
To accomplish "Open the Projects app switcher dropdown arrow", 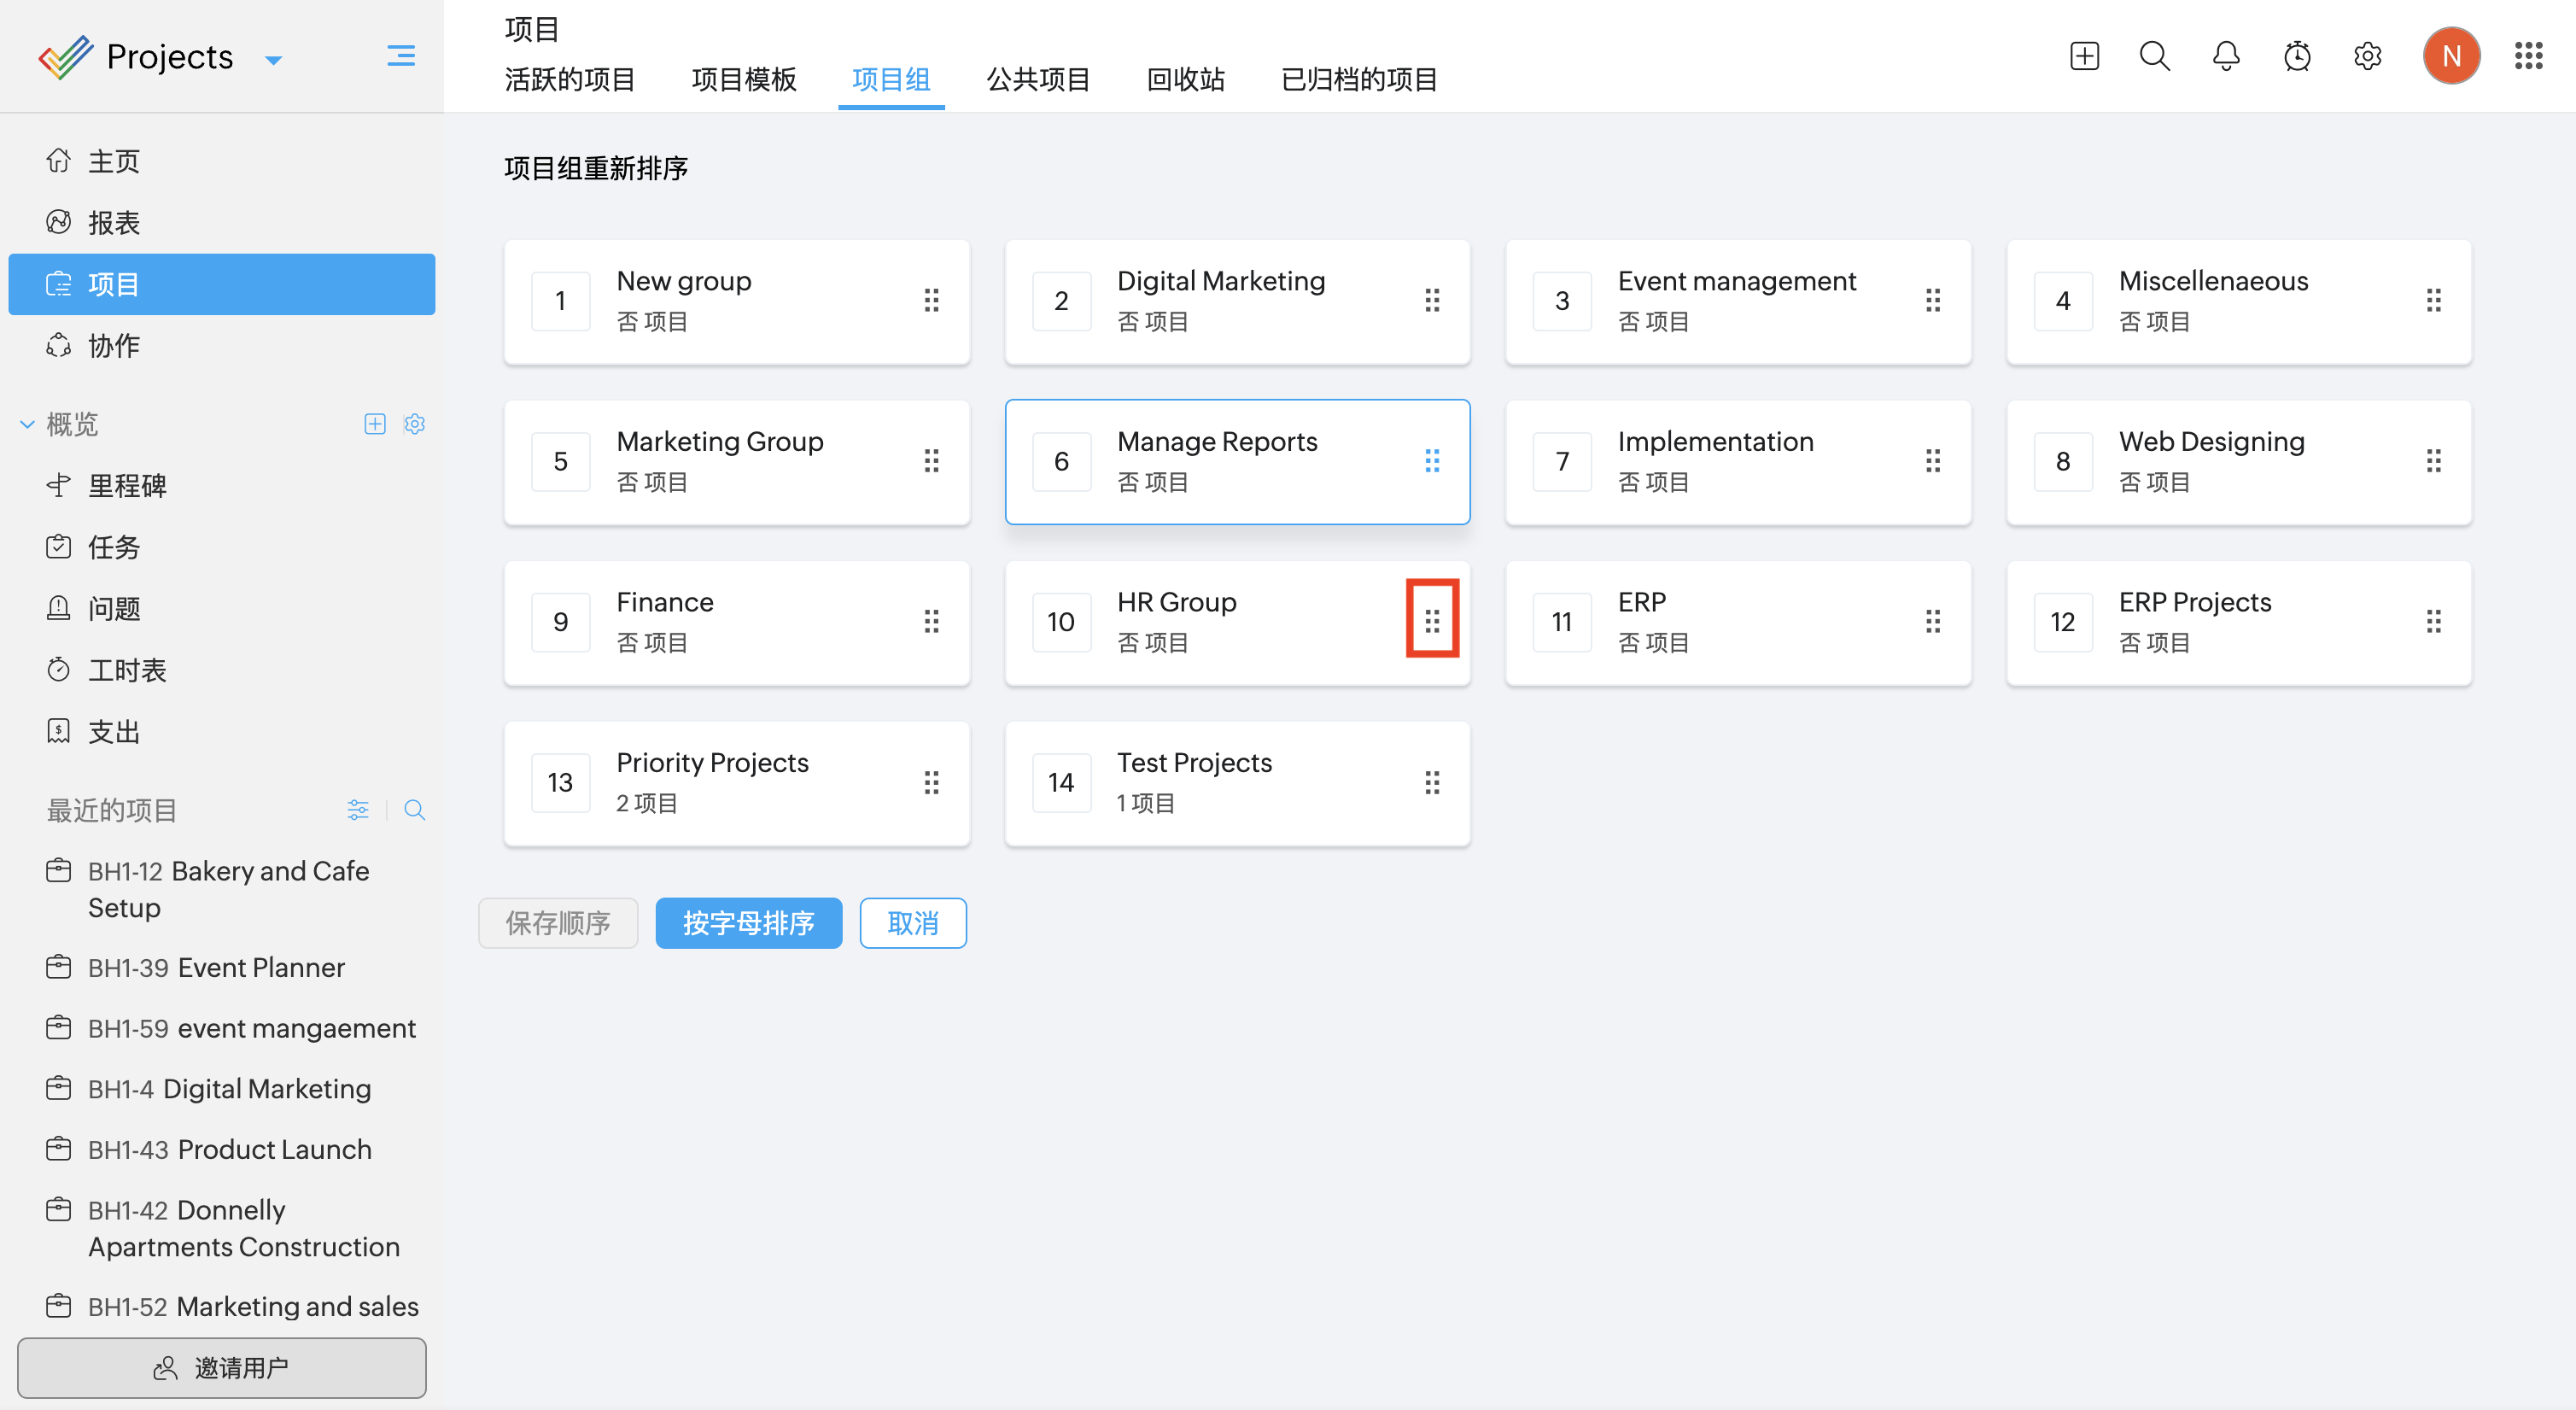I will 273,60.
